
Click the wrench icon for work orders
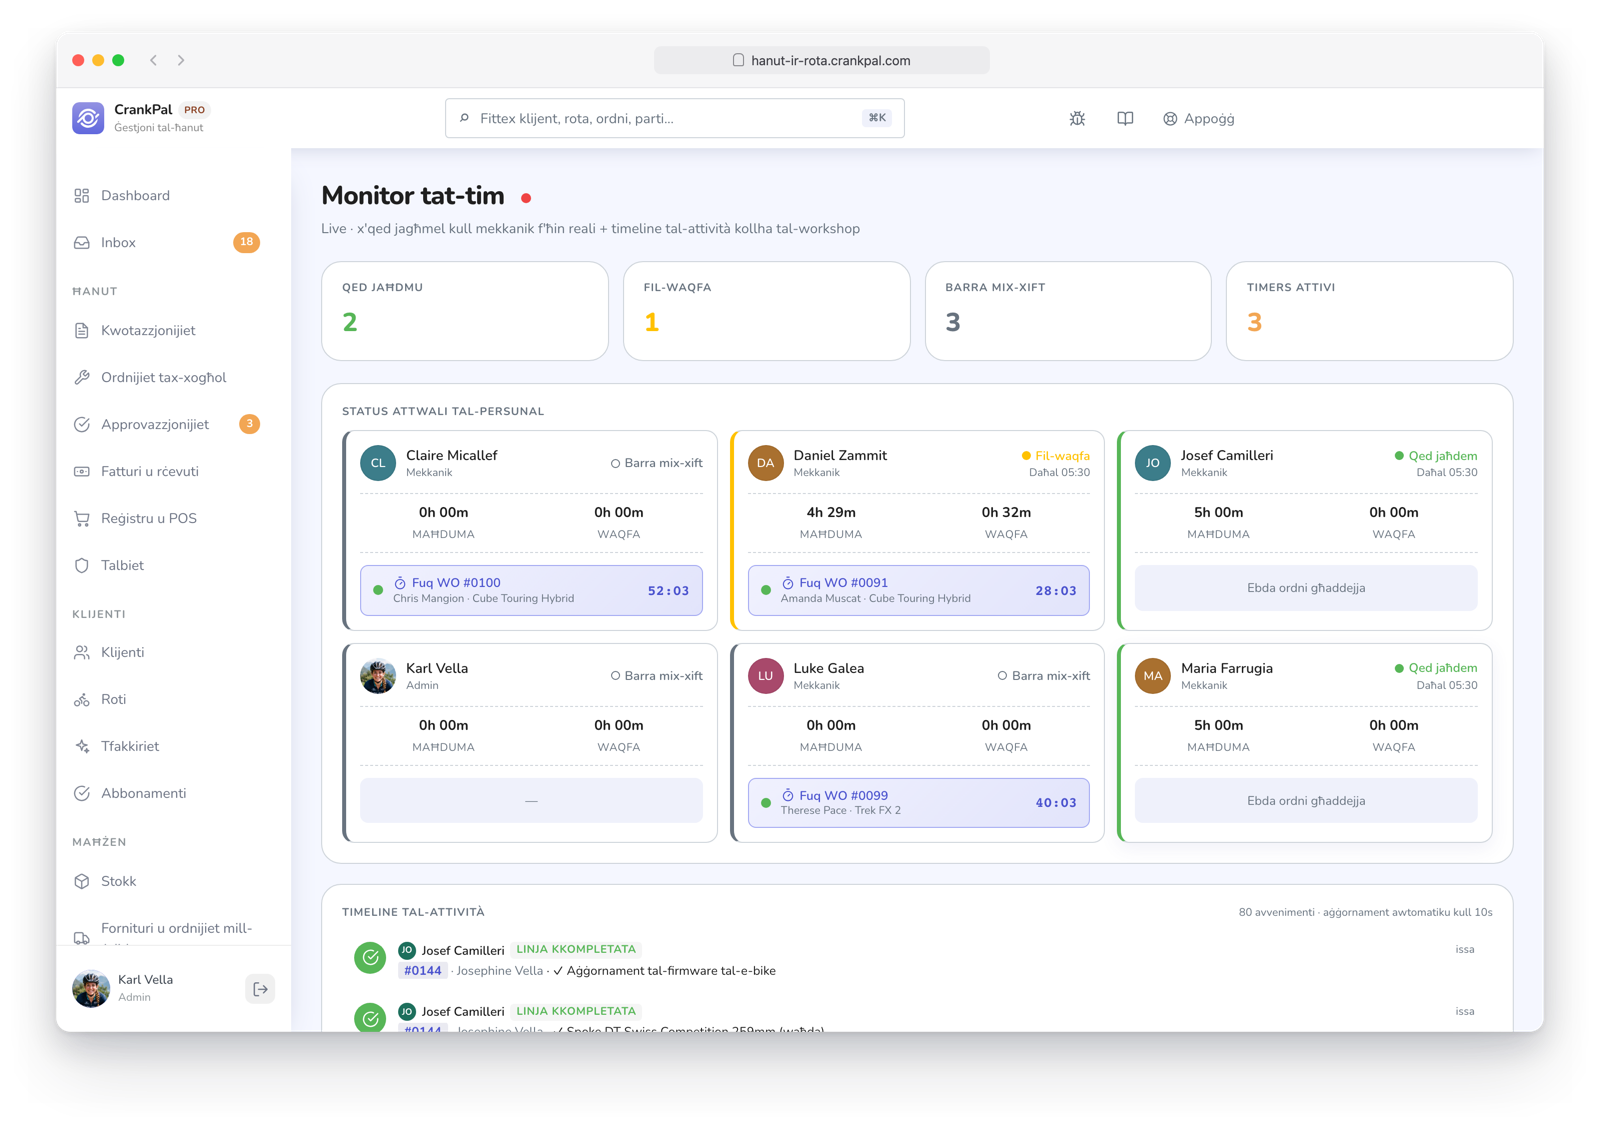coord(82,377)
